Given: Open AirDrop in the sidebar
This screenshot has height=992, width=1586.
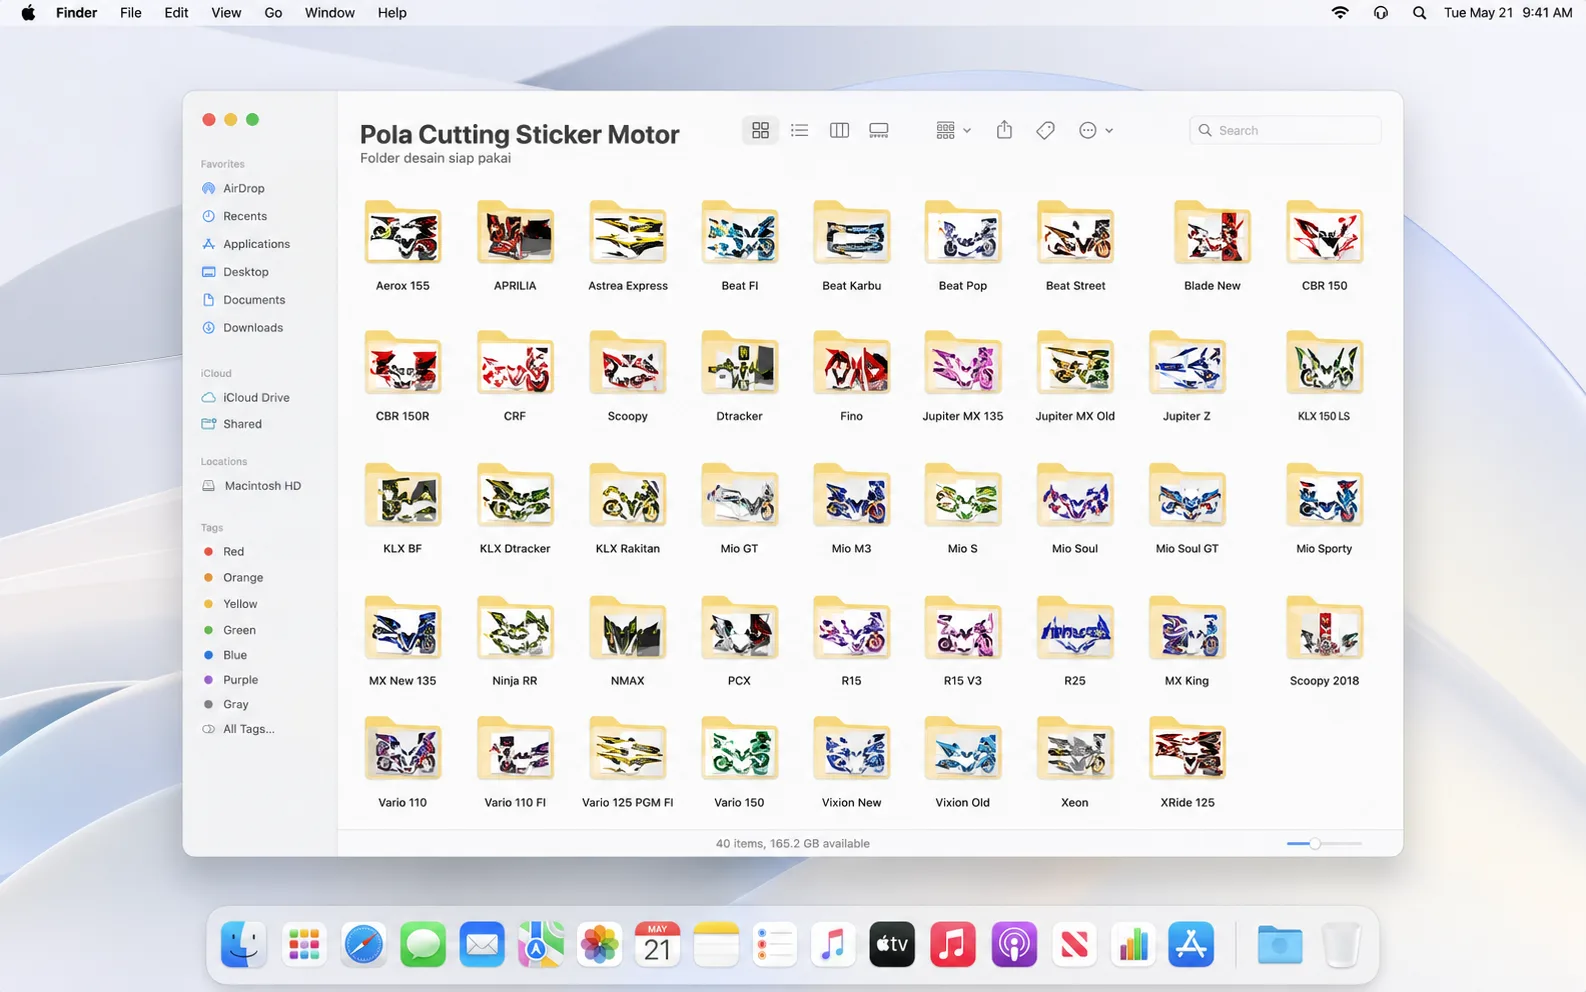Looking at the screenshot, I should click(243, 188).
